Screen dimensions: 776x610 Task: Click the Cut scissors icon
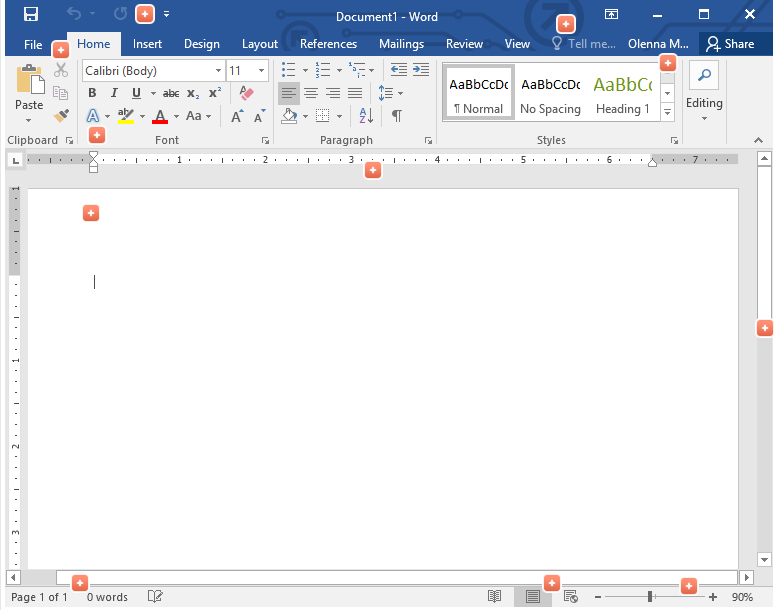pyautogui.click(x=61, y=70)
